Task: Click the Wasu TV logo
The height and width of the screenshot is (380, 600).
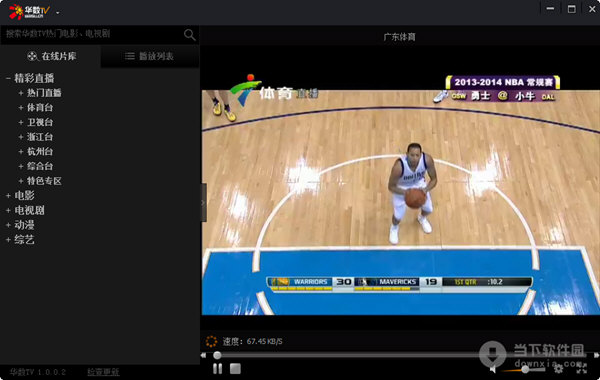Action: 29,11
